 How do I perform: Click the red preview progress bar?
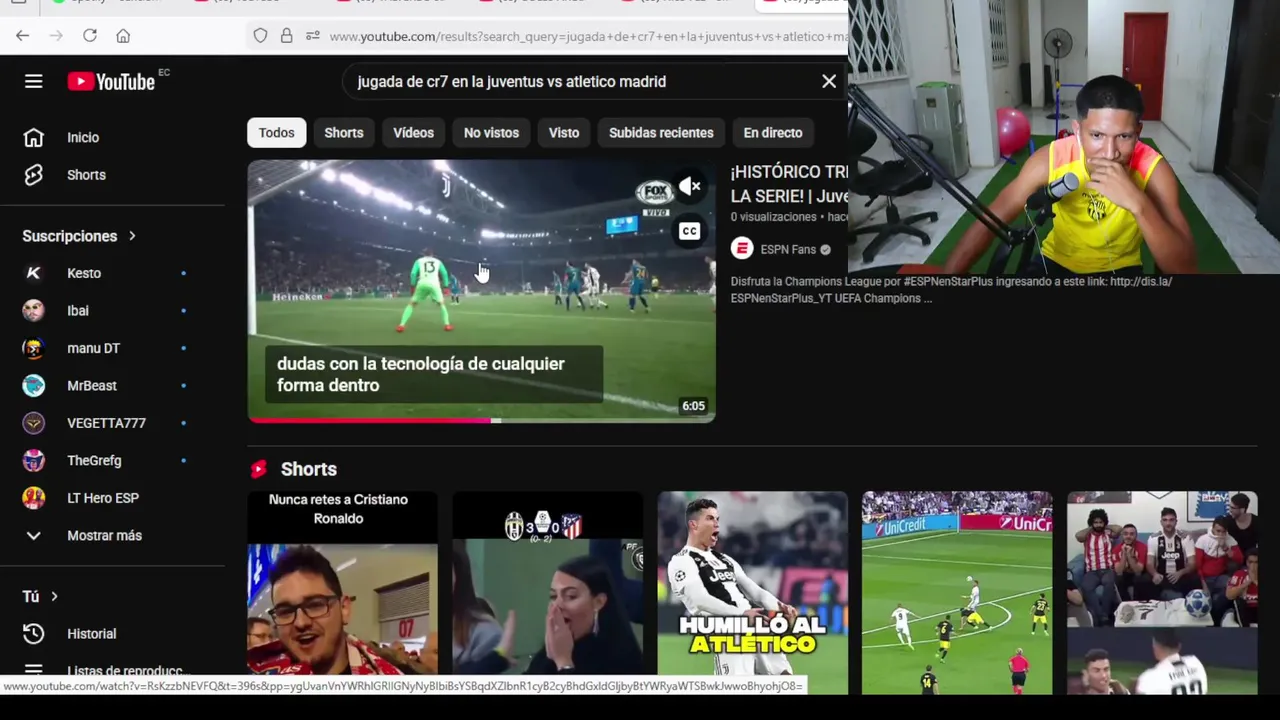point(370,421)
